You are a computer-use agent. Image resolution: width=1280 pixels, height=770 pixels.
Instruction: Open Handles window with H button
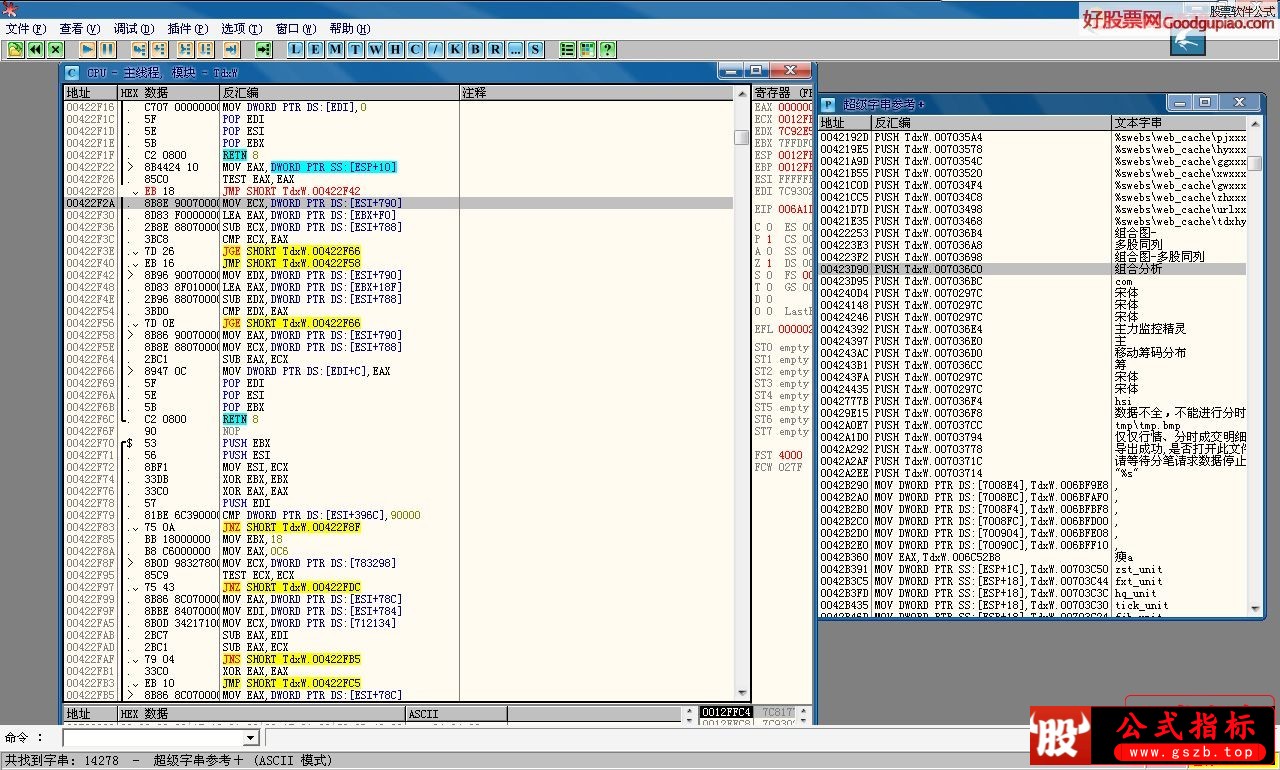coord(396,49)
